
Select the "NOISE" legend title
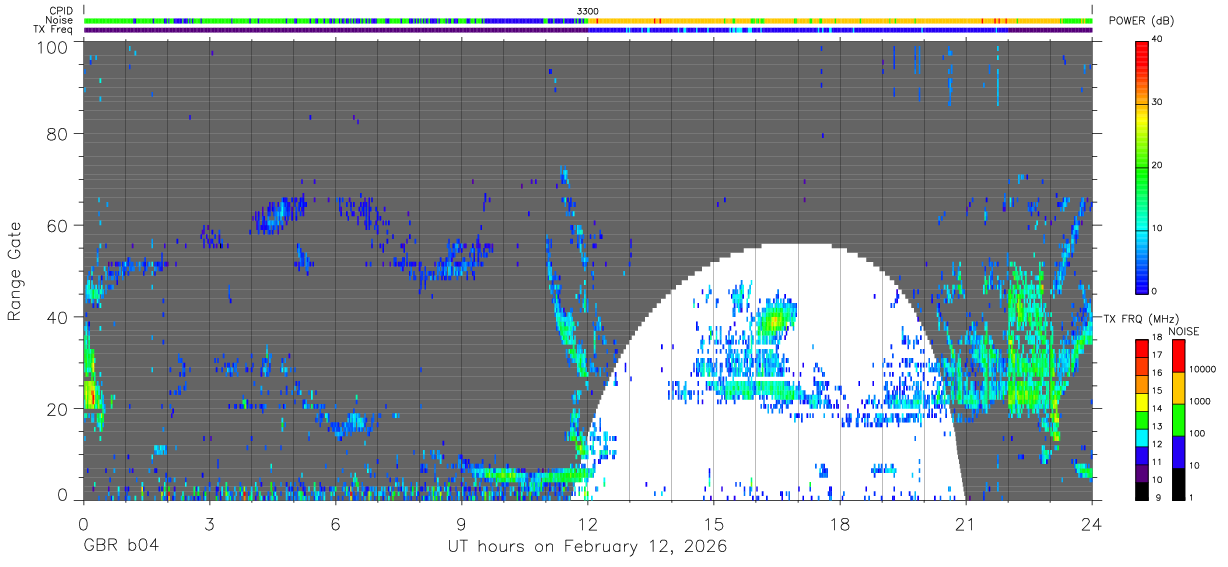[1183, 331]
